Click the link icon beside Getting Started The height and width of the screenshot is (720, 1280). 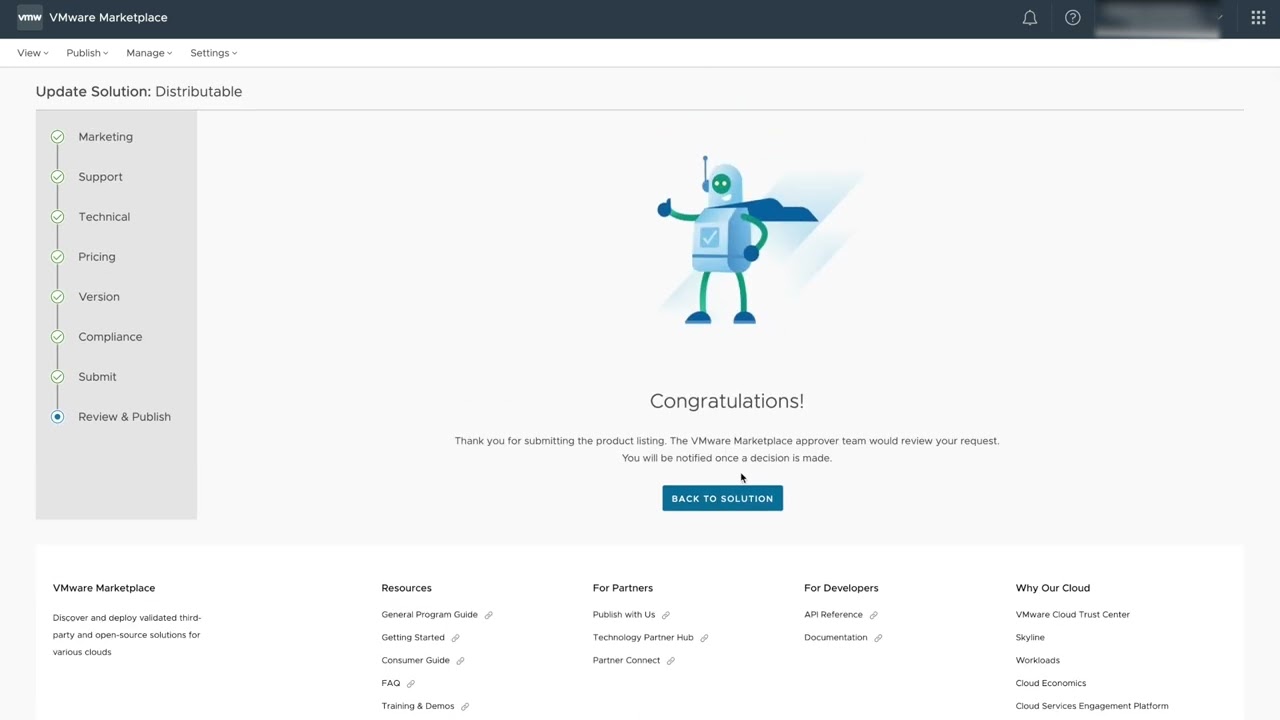tap(455, 638)
